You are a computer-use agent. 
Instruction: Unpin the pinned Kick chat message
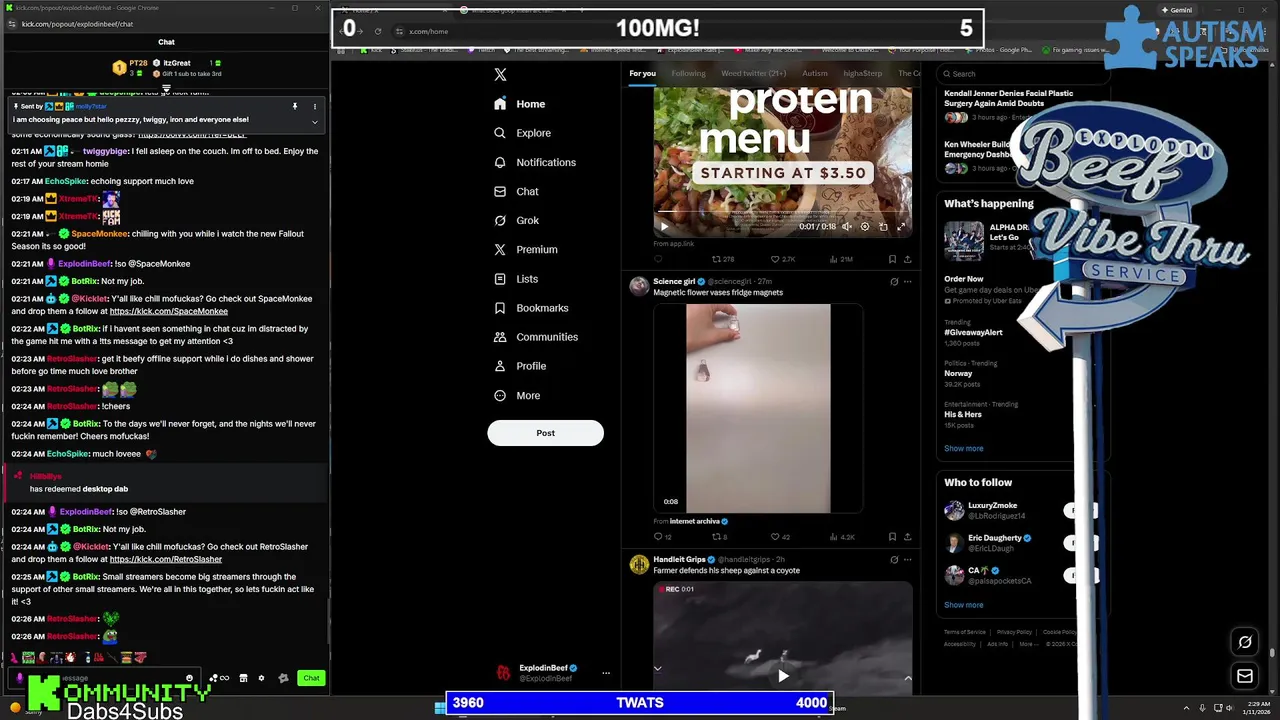tap(295, 106)
